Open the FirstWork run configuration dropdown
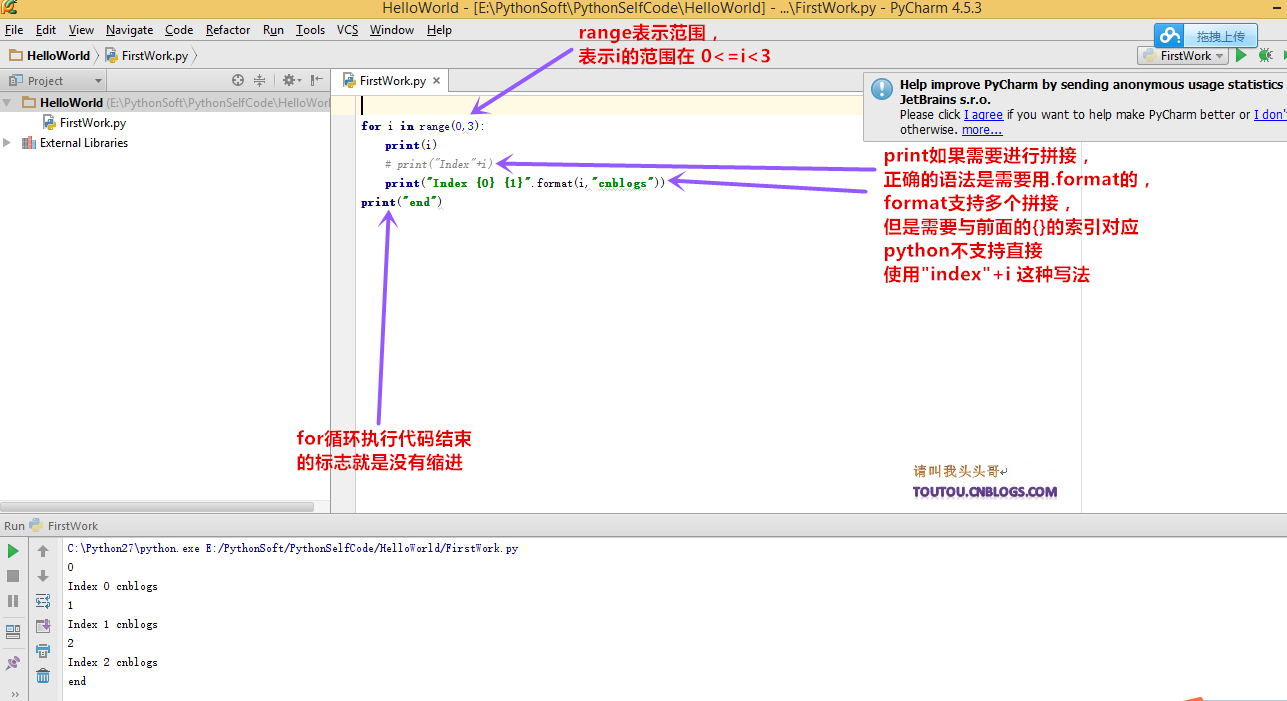 click(1184, 56)
